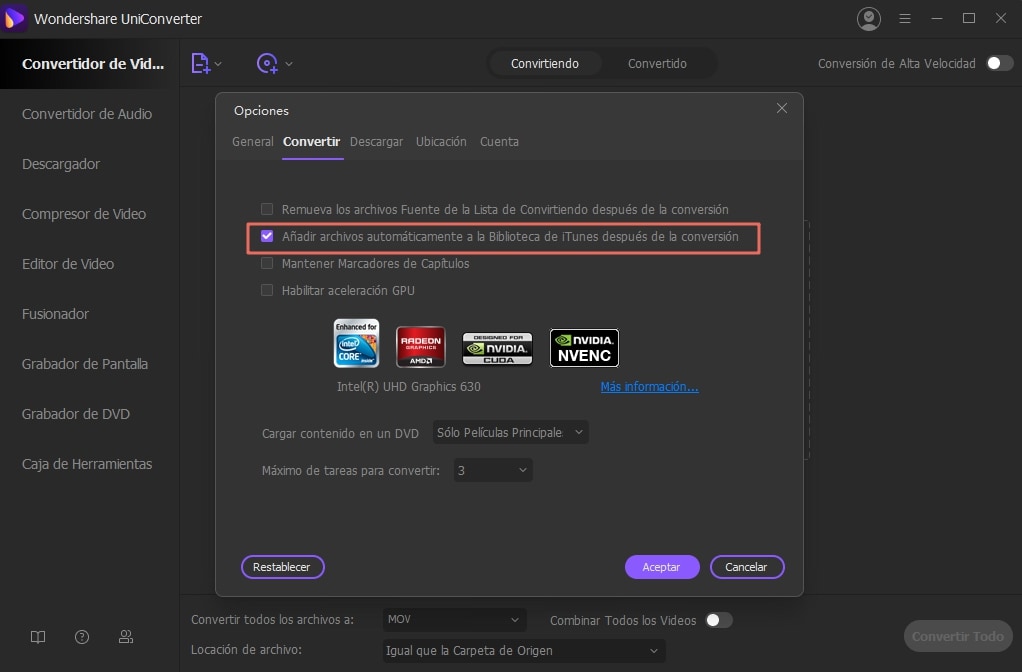
Task: Open the user guide book icon
Action: tap(38, 637)
